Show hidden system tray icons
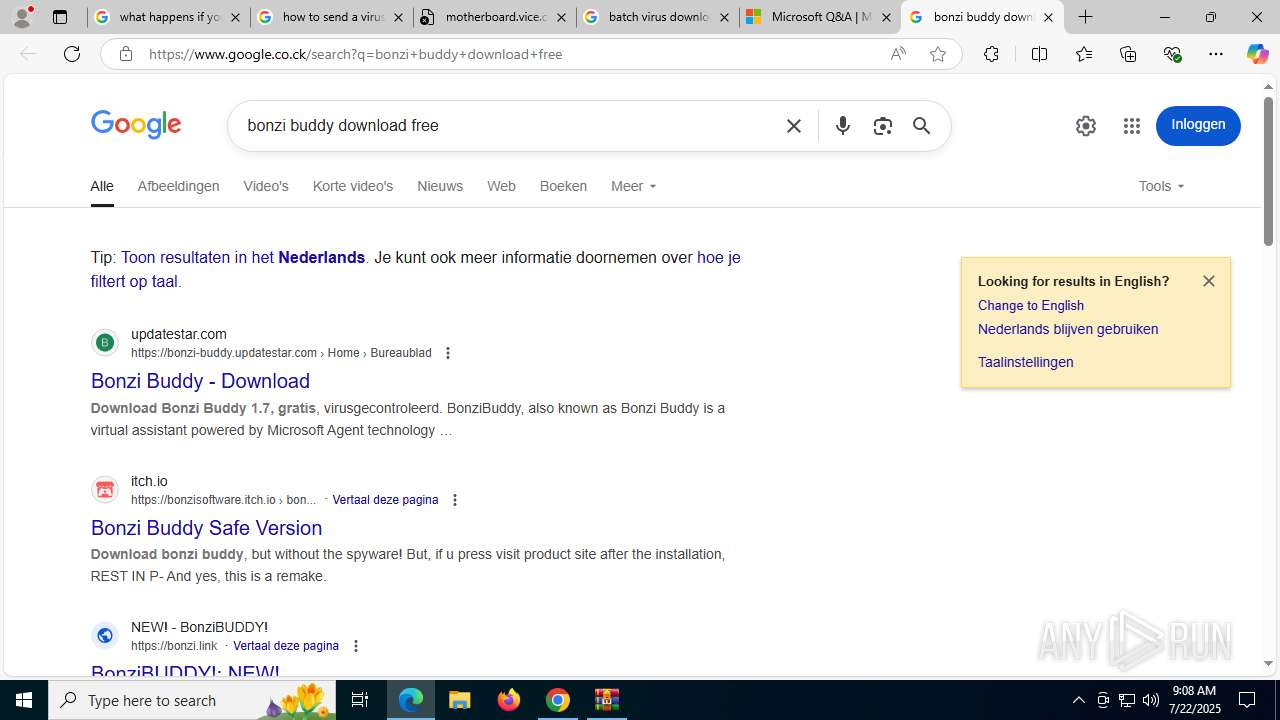 [1078, 700]
